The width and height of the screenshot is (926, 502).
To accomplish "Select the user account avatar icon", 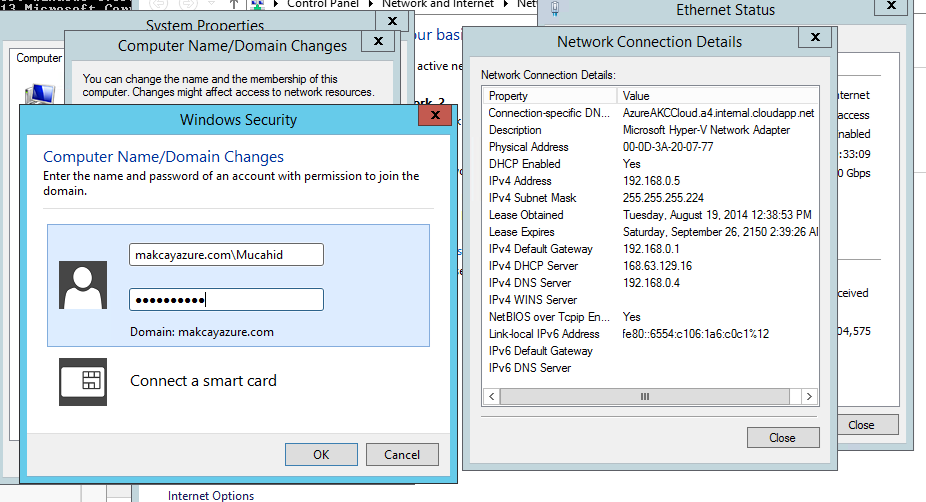I will [x=83, y=285].
